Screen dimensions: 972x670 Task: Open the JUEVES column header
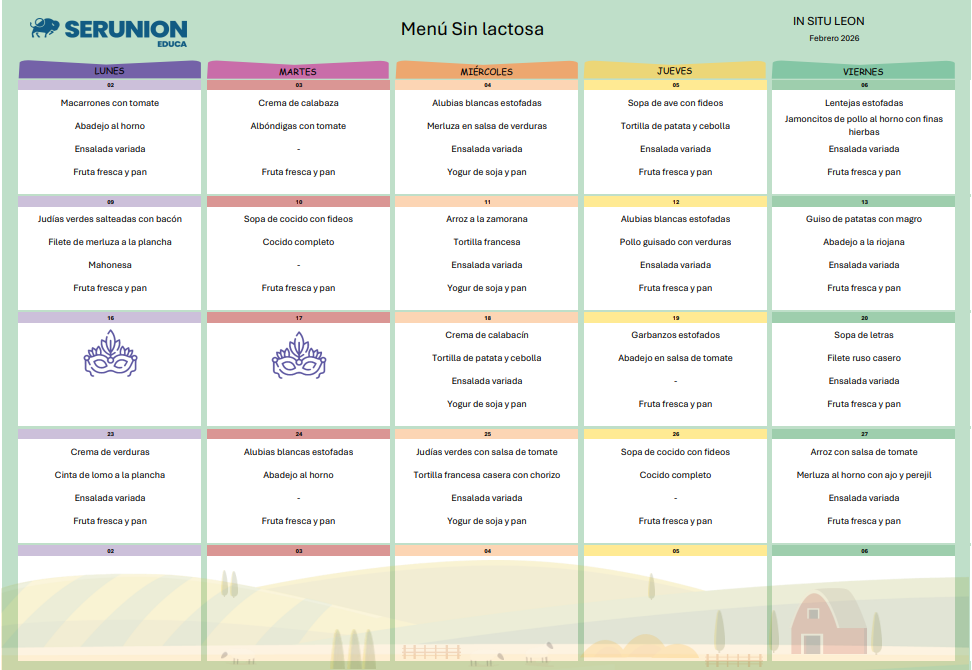675,71
